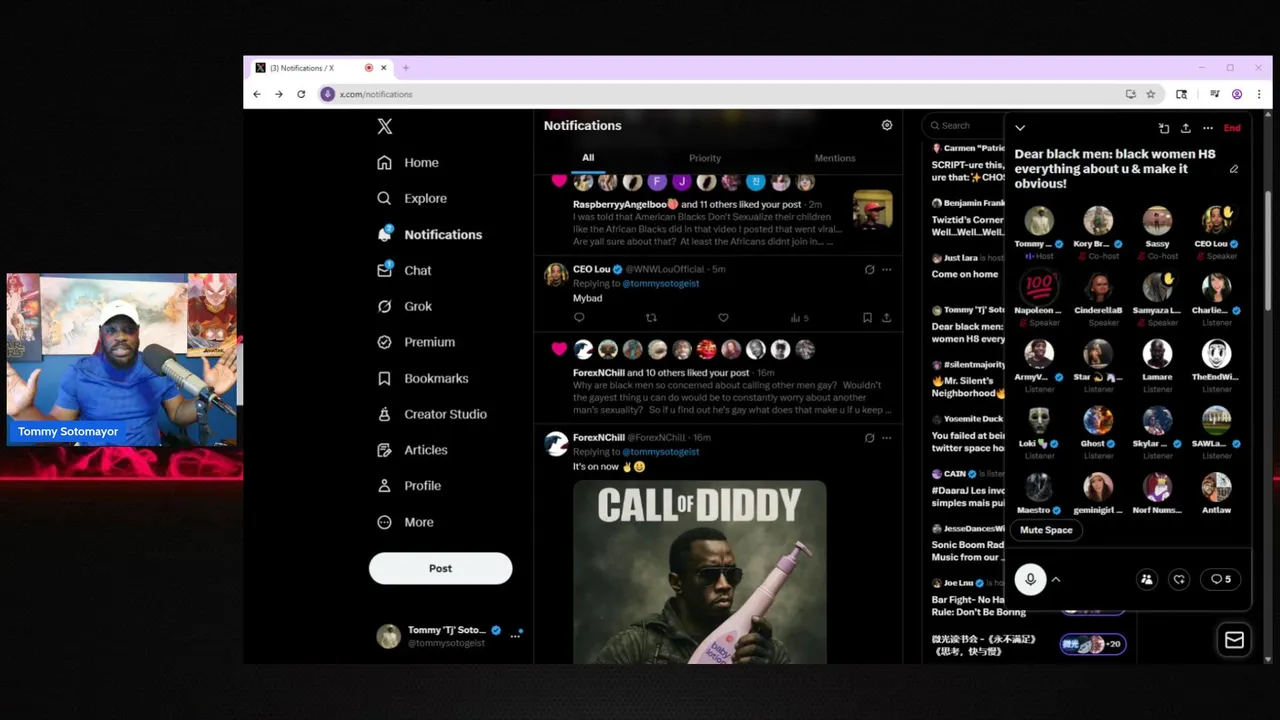Open Chrome's three-dot menu
The width and height of the screenshot is (1280, 720).
(1257, 94)
